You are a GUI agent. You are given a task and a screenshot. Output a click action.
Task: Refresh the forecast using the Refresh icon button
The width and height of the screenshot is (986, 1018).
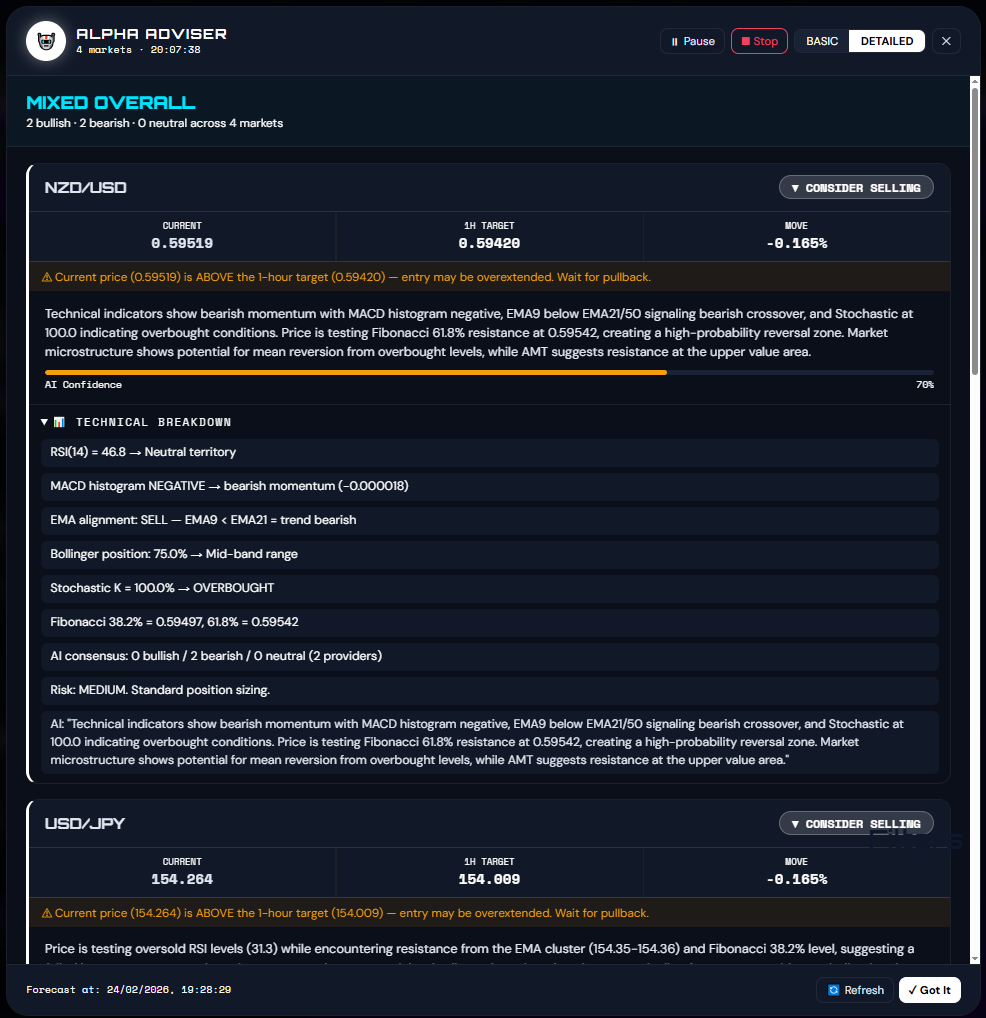855,990
